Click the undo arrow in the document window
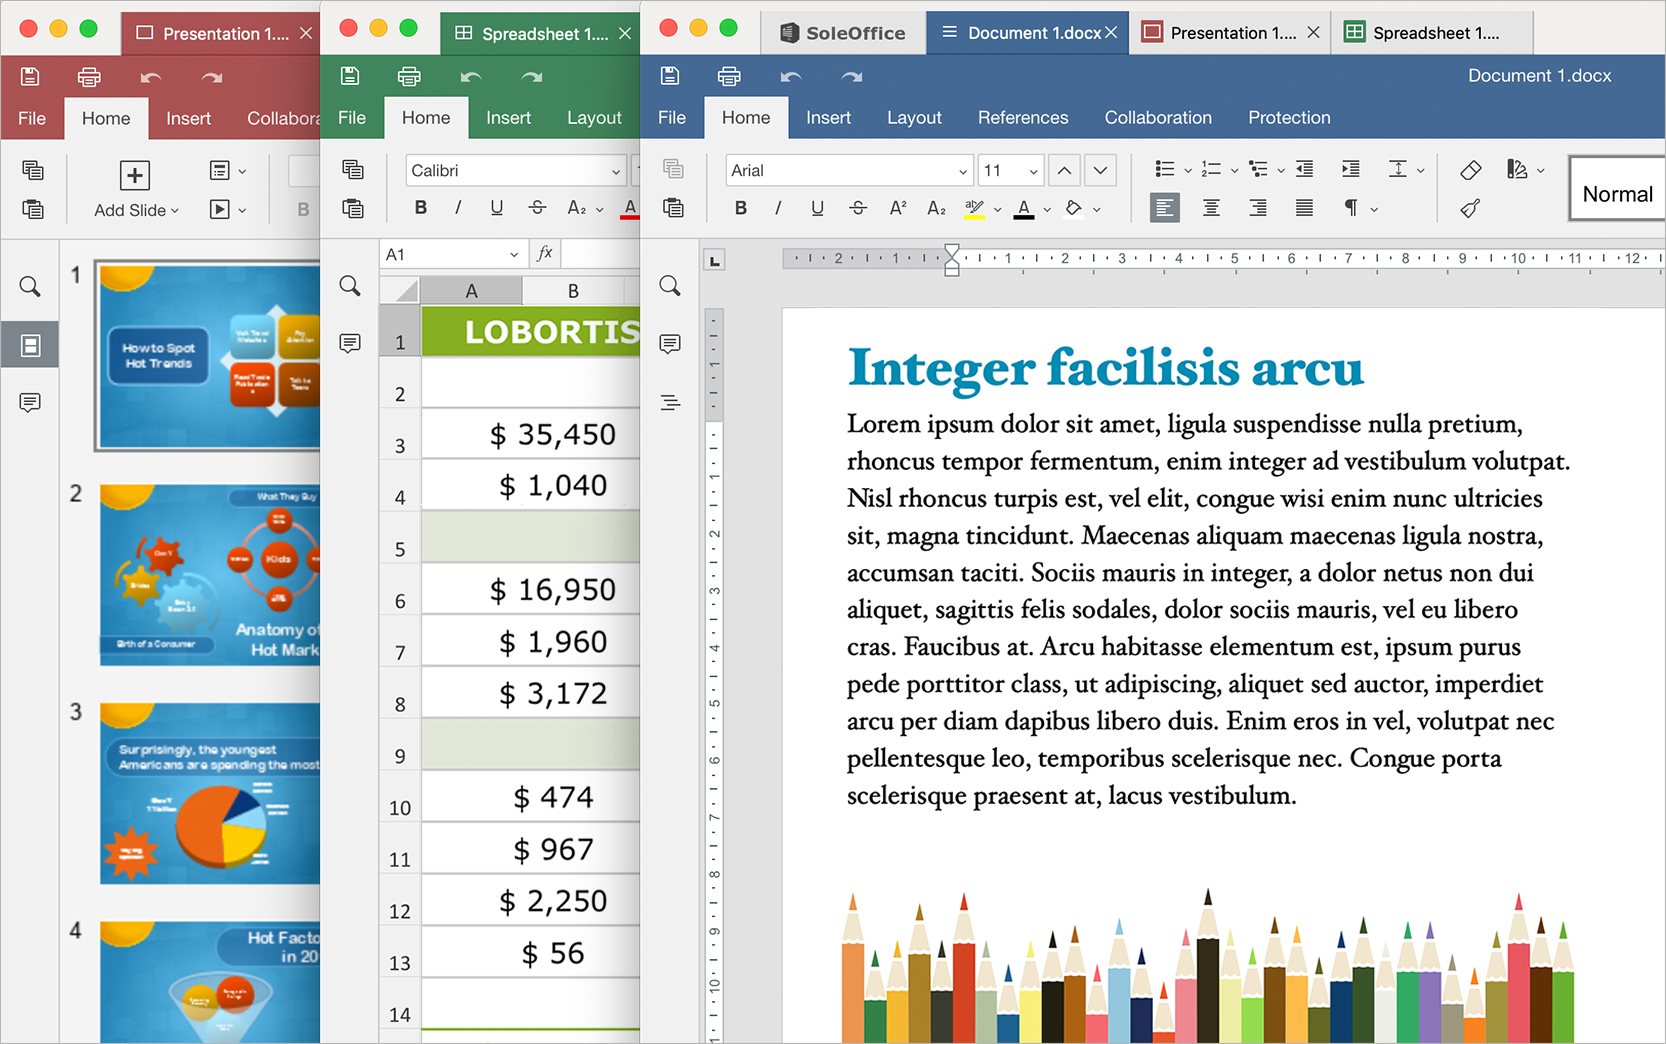This screenshot has width=1666, height=1044. pyautogui.click(x=791, y=77)
